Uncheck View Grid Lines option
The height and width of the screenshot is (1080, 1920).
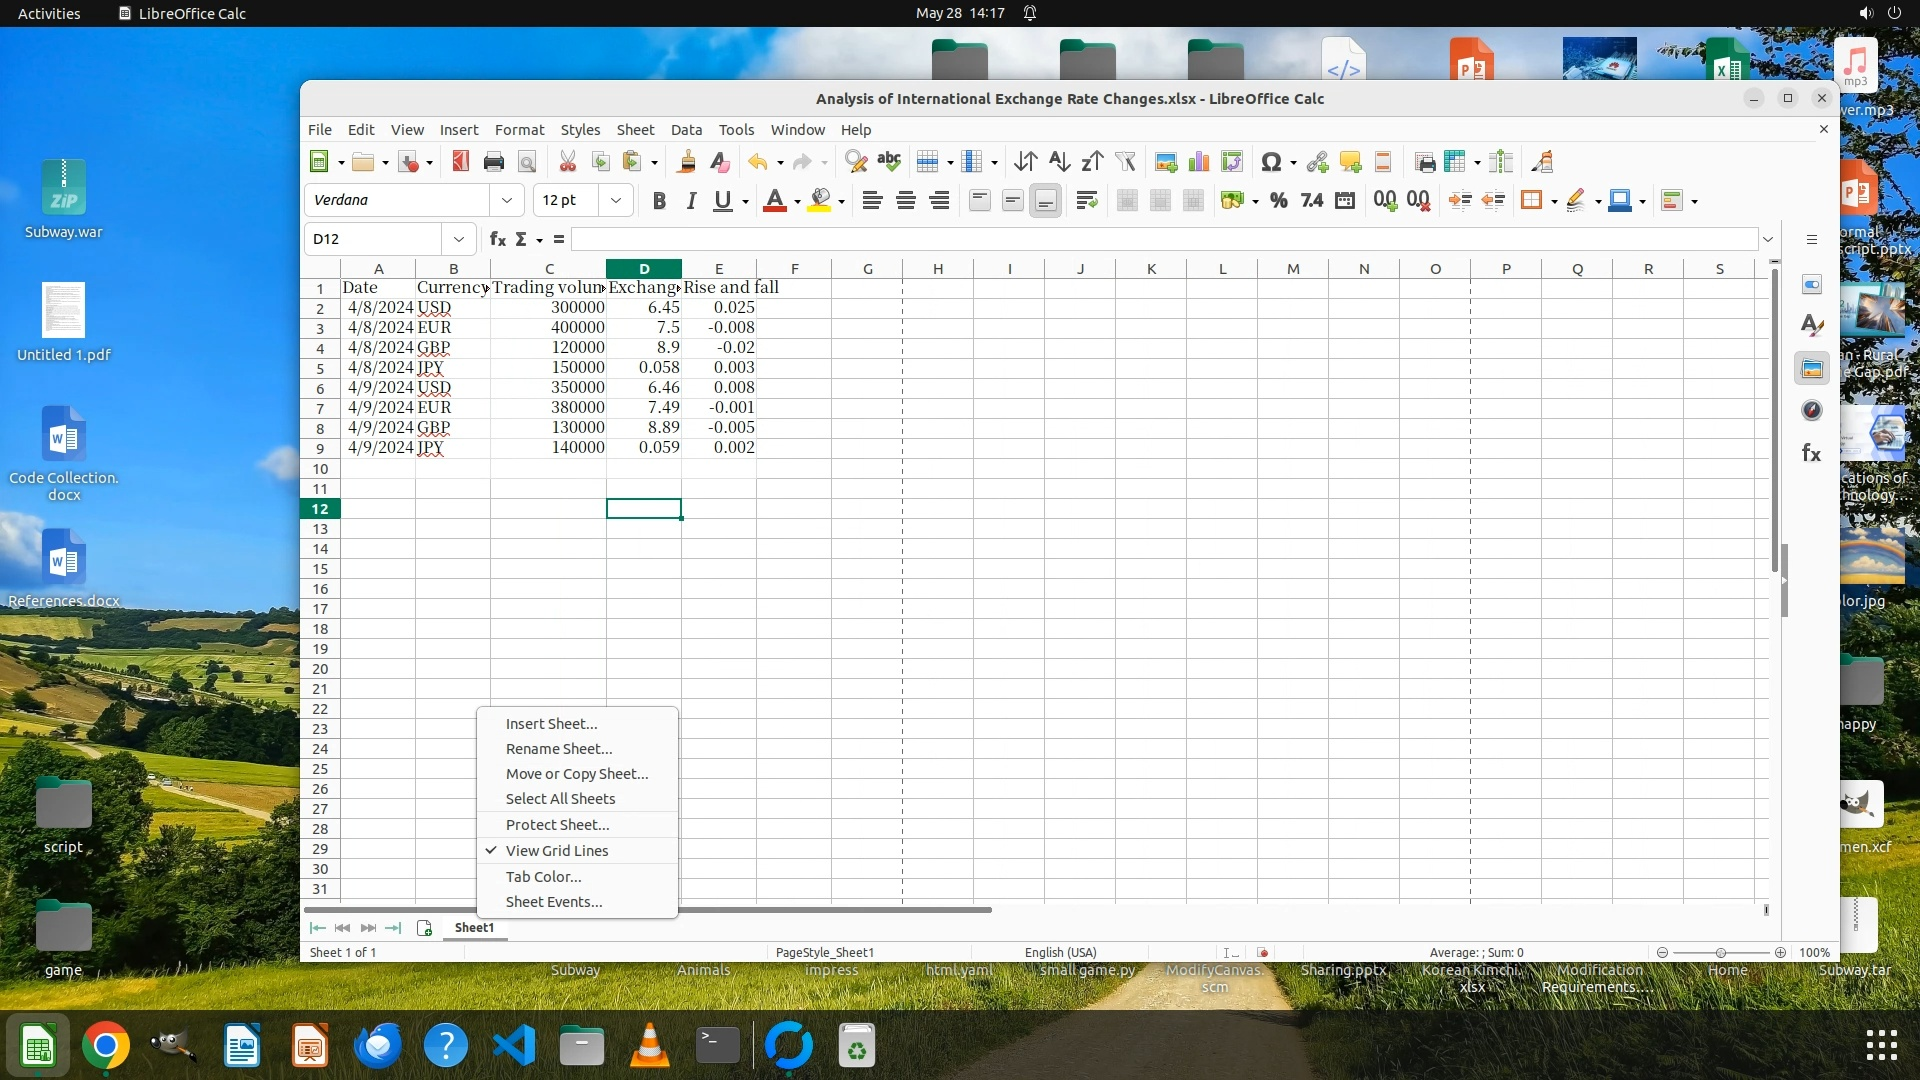point(557,851)
